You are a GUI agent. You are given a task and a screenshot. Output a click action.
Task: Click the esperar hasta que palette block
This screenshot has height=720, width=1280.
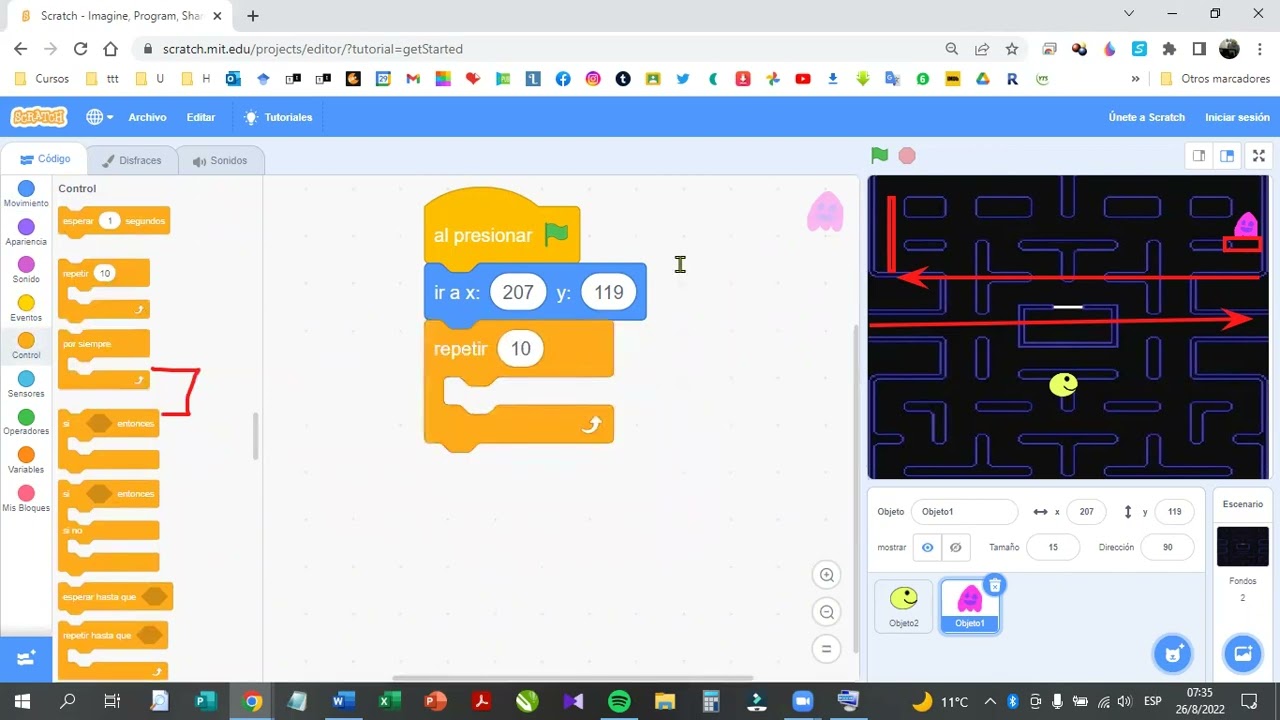(x=115, y=597)
